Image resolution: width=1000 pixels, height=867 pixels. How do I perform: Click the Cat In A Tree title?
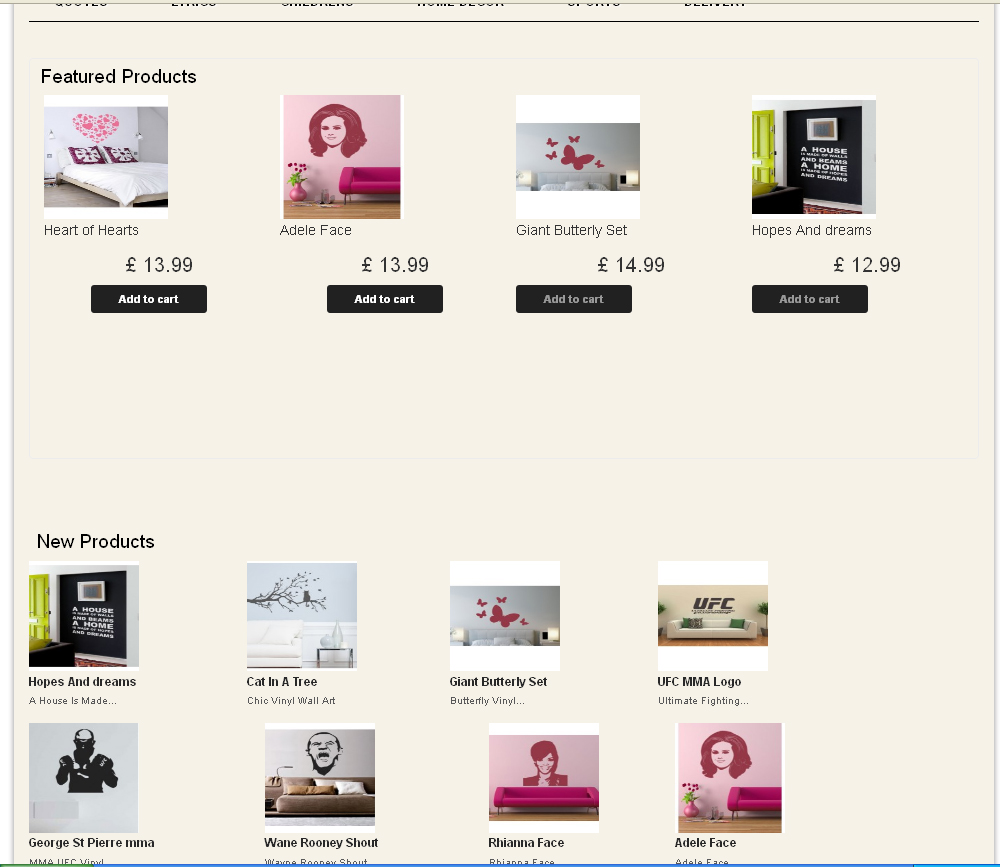pos(282,682)
